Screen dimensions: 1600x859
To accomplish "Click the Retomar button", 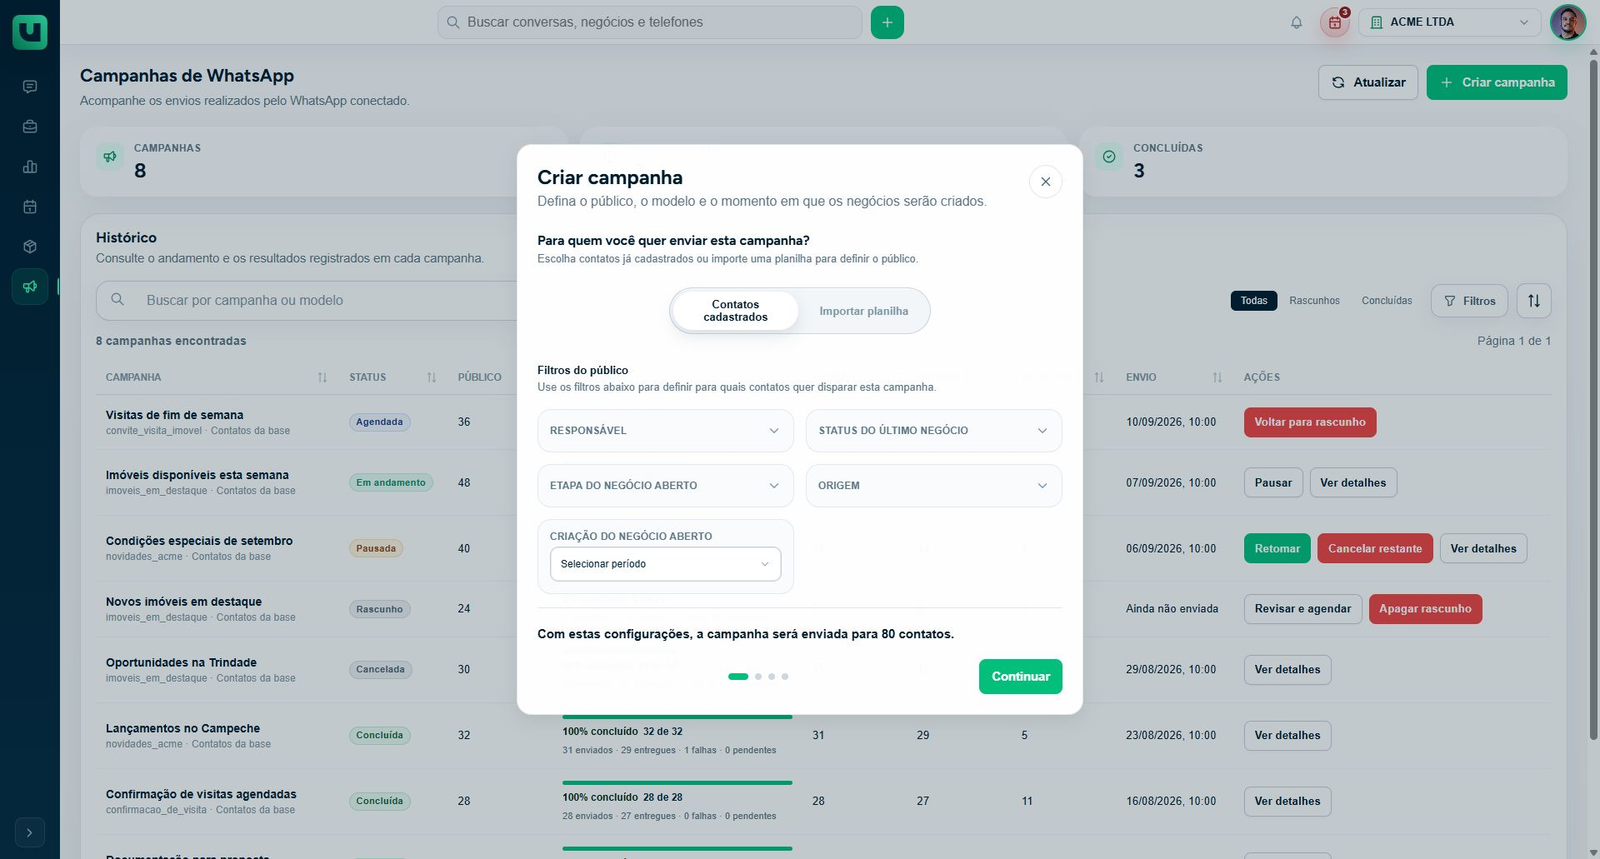I will tap(1277, 549).
